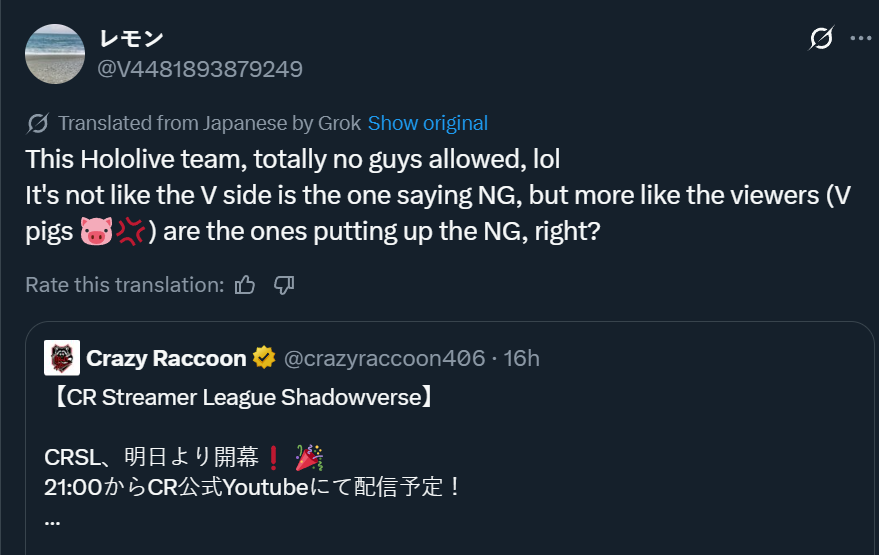The height and width of the screenshot is (555, 879).
Task: Rate the translation with thumbs up
Action: pyautogui.click(x=245, y=285)
